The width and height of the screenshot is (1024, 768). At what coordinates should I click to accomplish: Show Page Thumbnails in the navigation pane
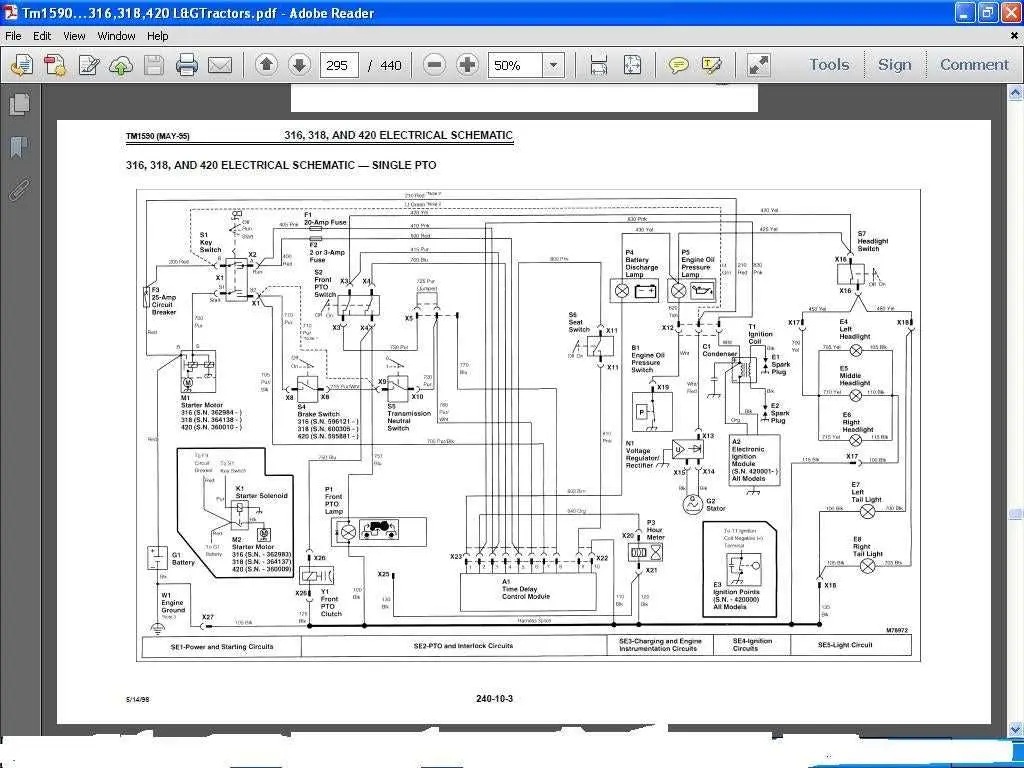pyautogui.click(x=20, y=104)
